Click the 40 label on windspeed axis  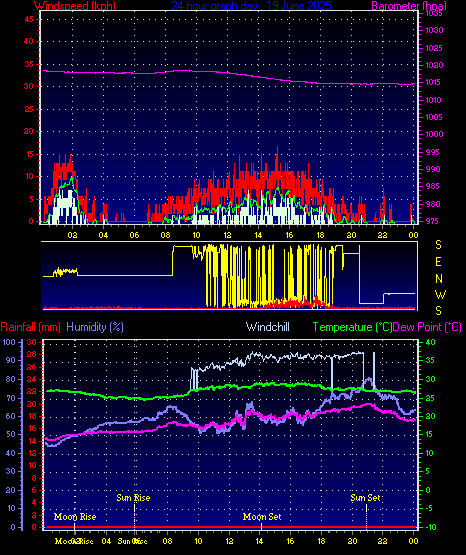pyautogui.click(x=29, y=41)
